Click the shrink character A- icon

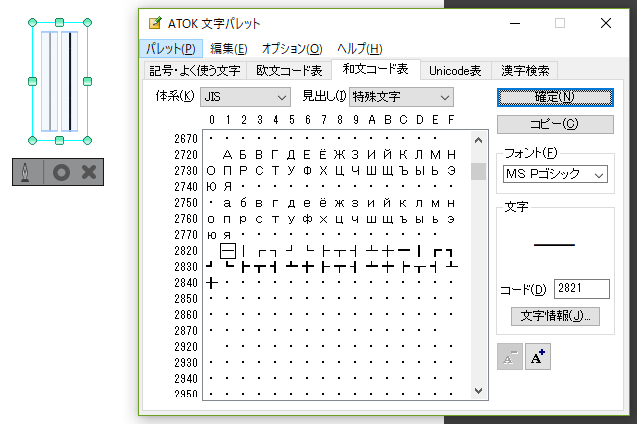510,357
